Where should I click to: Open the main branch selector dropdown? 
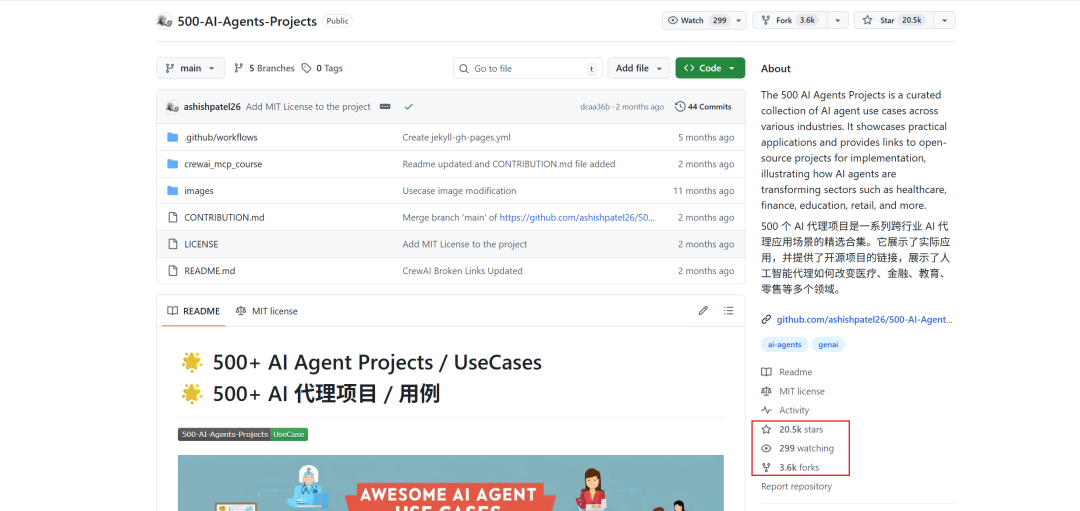coord(190,68)
